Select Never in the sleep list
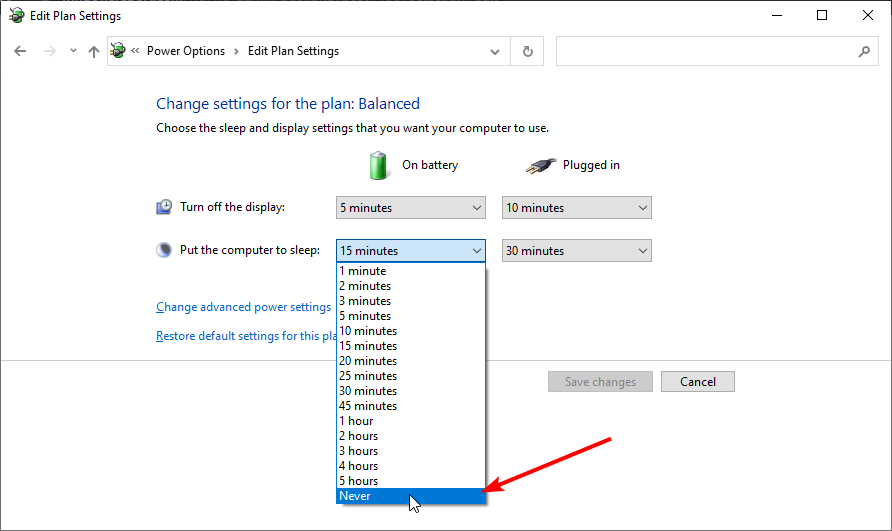The height and width of the screenshot is (531, 892). [x=411, y=496]
